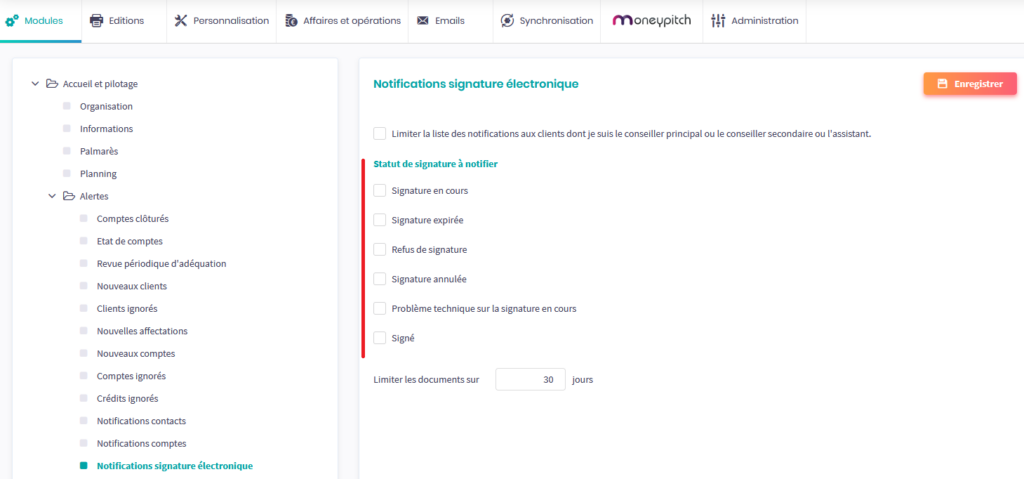Click the Synchronisation circular icon
Image resolution: width=1024 pixels, height=479 pixels.
click(x=507, y=20)
